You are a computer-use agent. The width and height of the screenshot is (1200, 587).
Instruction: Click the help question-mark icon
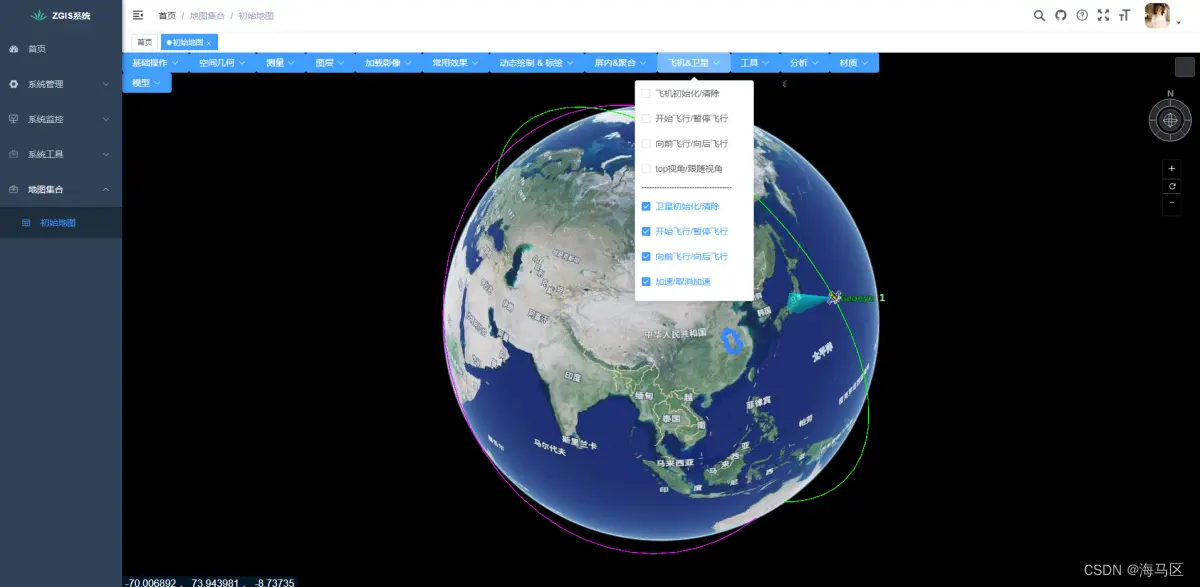click(x=1082, y=15)
